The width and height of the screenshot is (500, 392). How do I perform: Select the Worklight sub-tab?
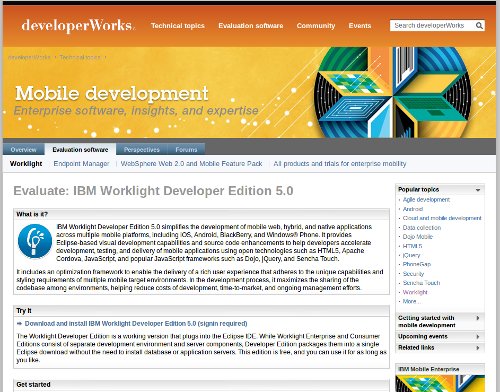(x=26, y=164)
